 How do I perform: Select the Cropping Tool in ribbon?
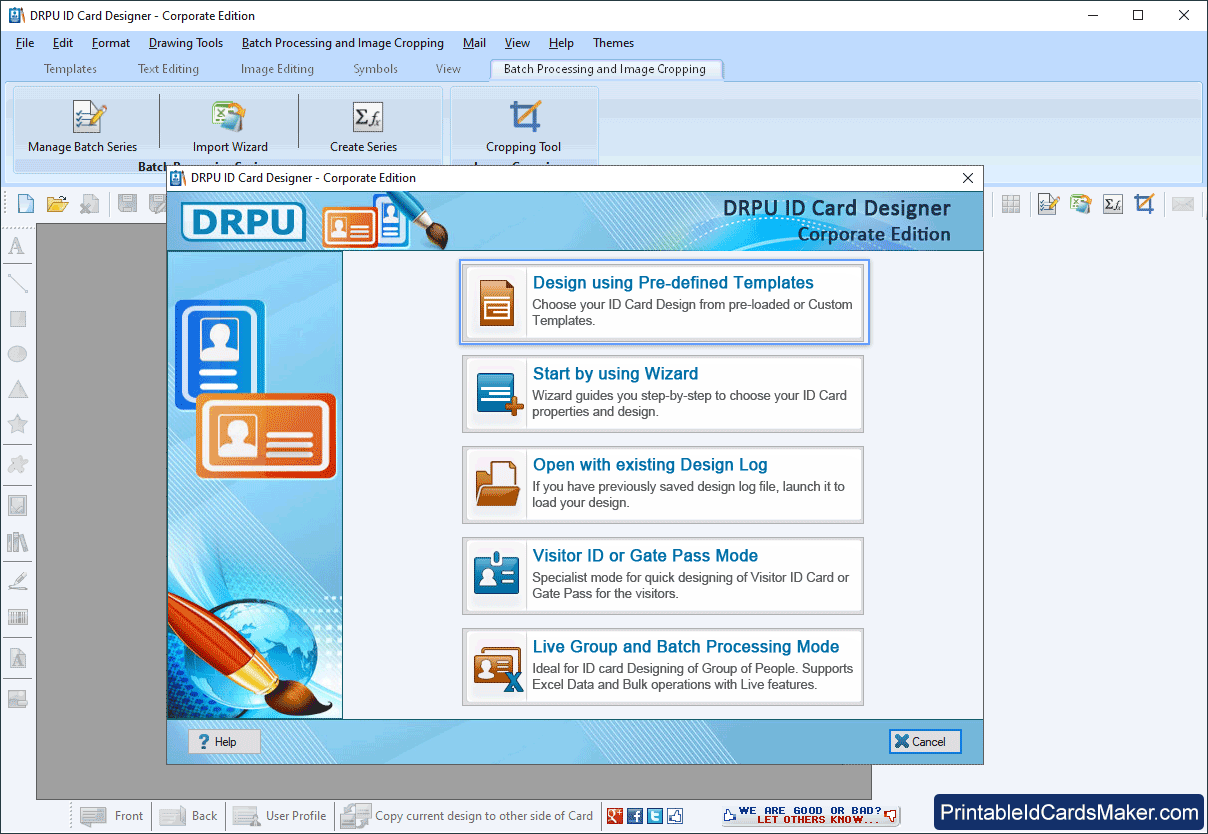[x=524, y=126]
